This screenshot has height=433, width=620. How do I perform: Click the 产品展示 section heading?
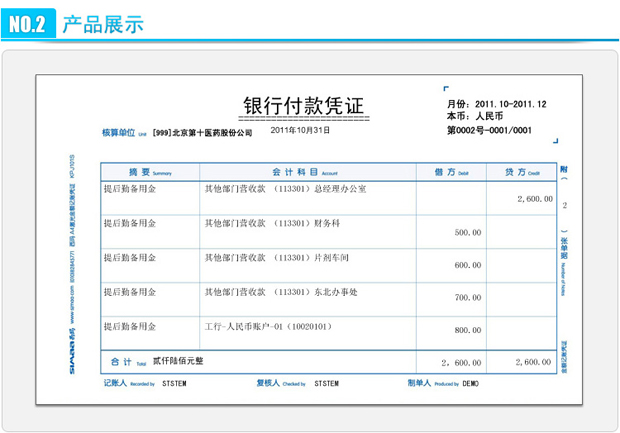tap(103, 24)
